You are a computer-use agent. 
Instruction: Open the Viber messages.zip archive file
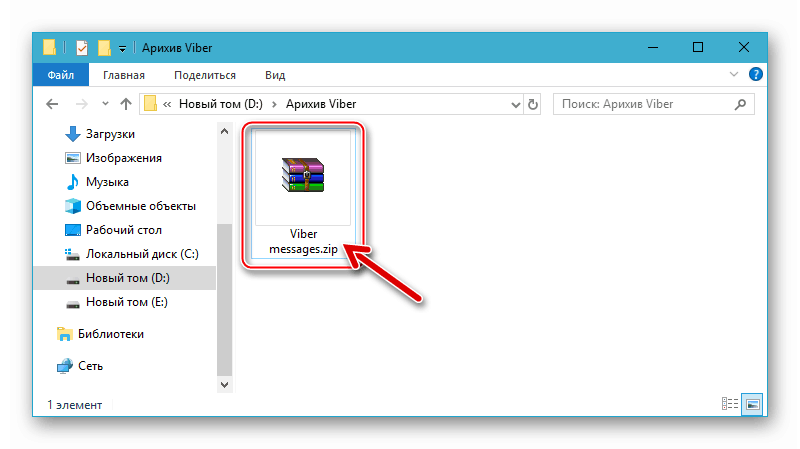click(303, 195)
